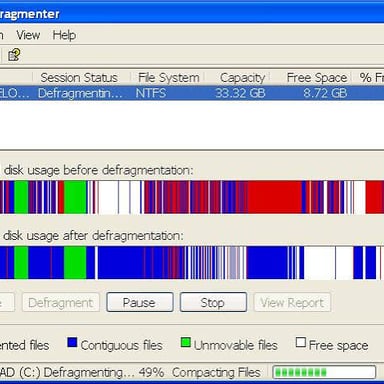This screenshot has width=384, height=384.
Task: Click the blue Contiguous files legend swatch
Action: coord(72,342)
